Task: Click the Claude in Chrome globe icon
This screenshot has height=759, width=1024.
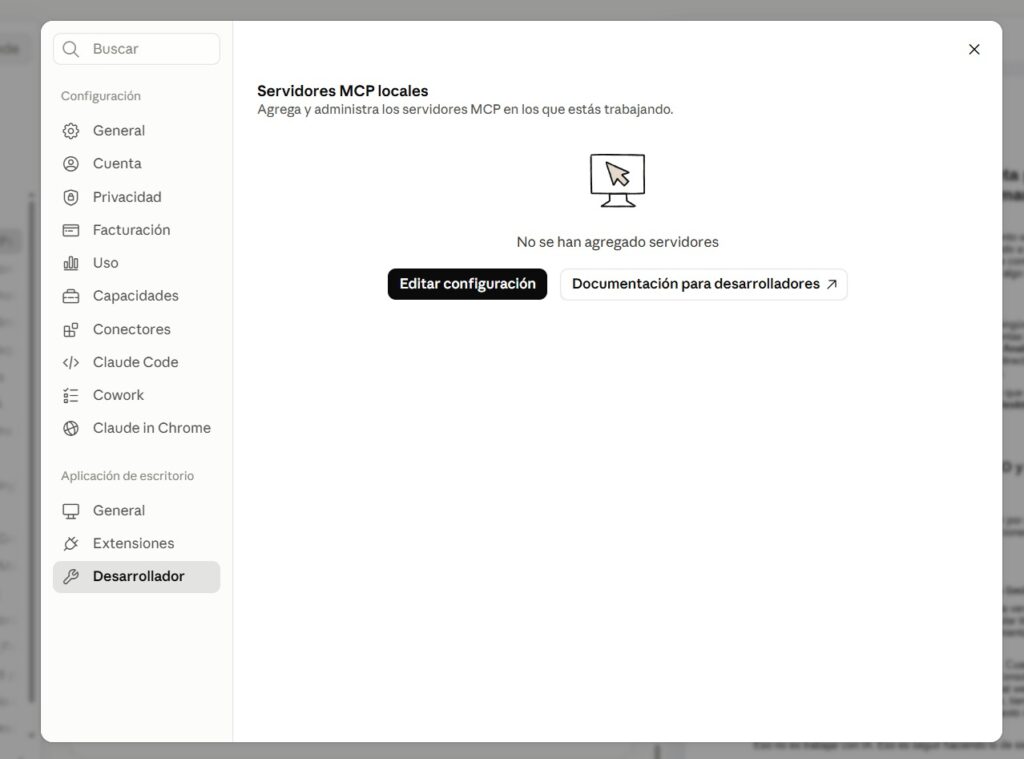Action: point(71,428)
